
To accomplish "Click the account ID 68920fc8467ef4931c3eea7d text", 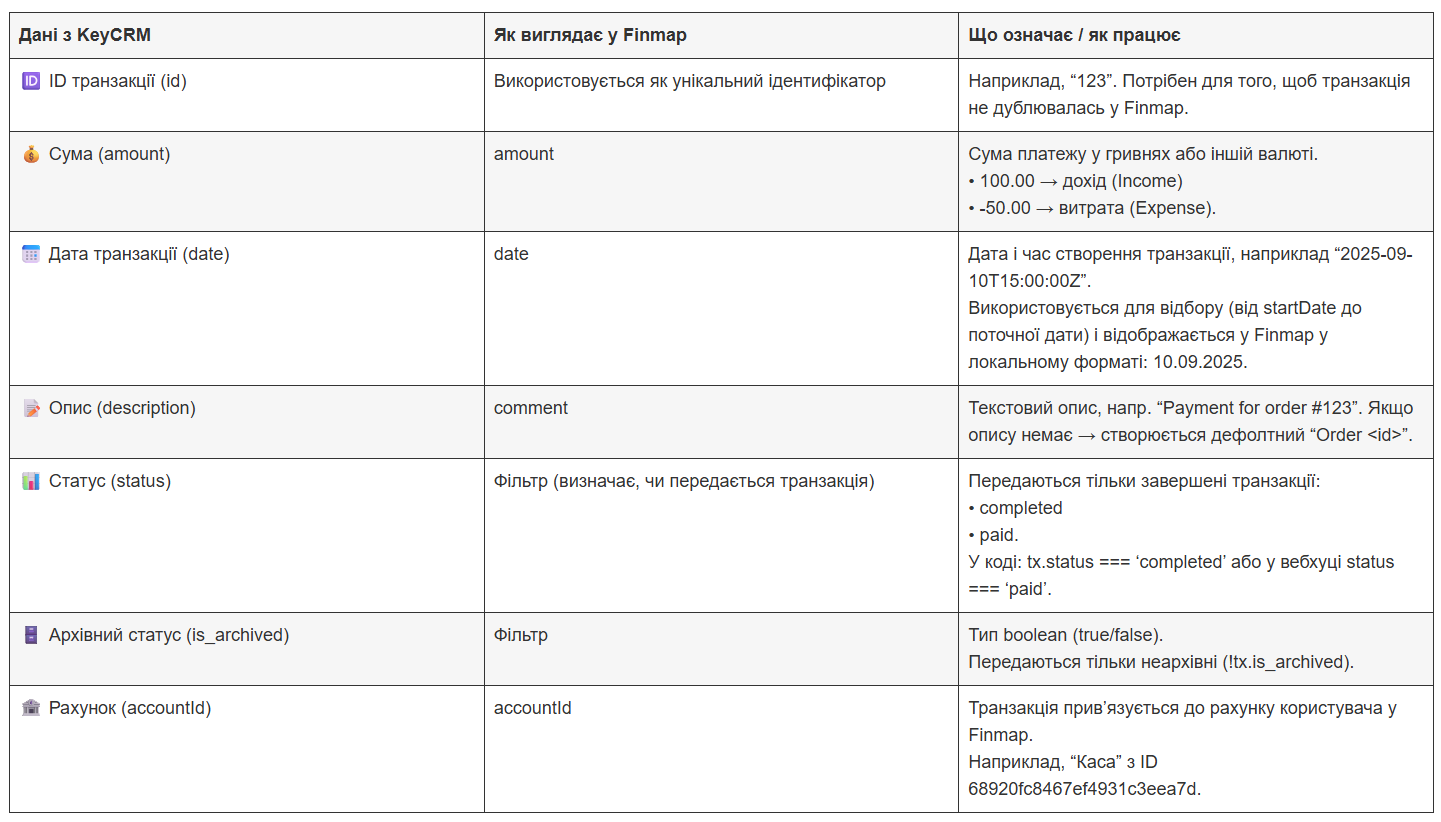I will [x=1084, y=789].
